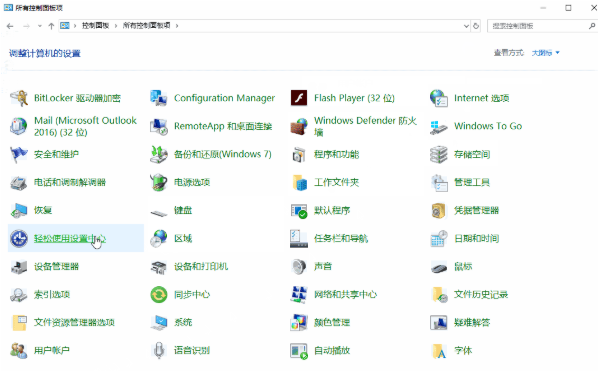Open the 默认程序 icon

[x=299, y=210]
